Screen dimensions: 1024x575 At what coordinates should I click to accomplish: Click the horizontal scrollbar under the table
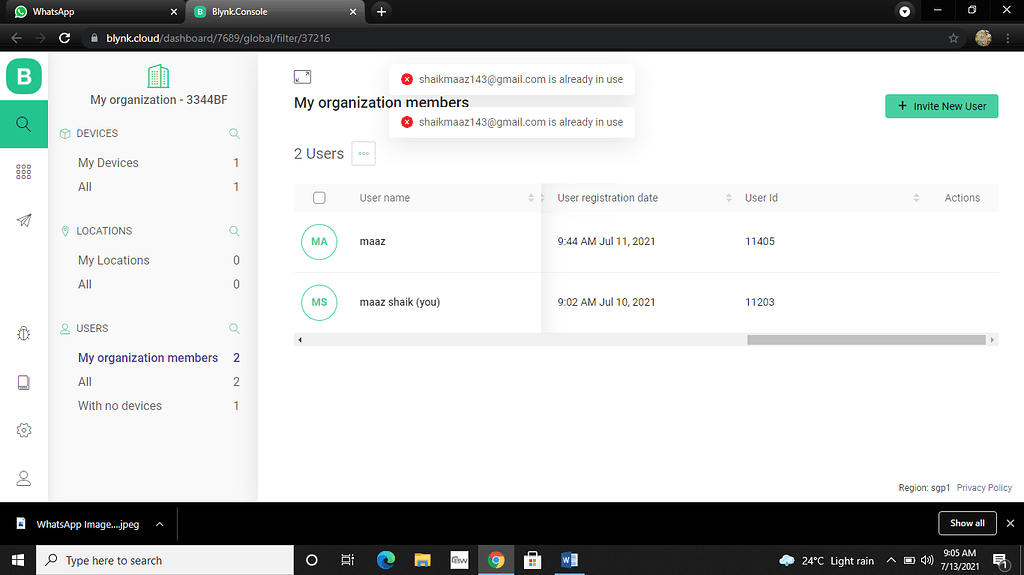tap(865, 340)
